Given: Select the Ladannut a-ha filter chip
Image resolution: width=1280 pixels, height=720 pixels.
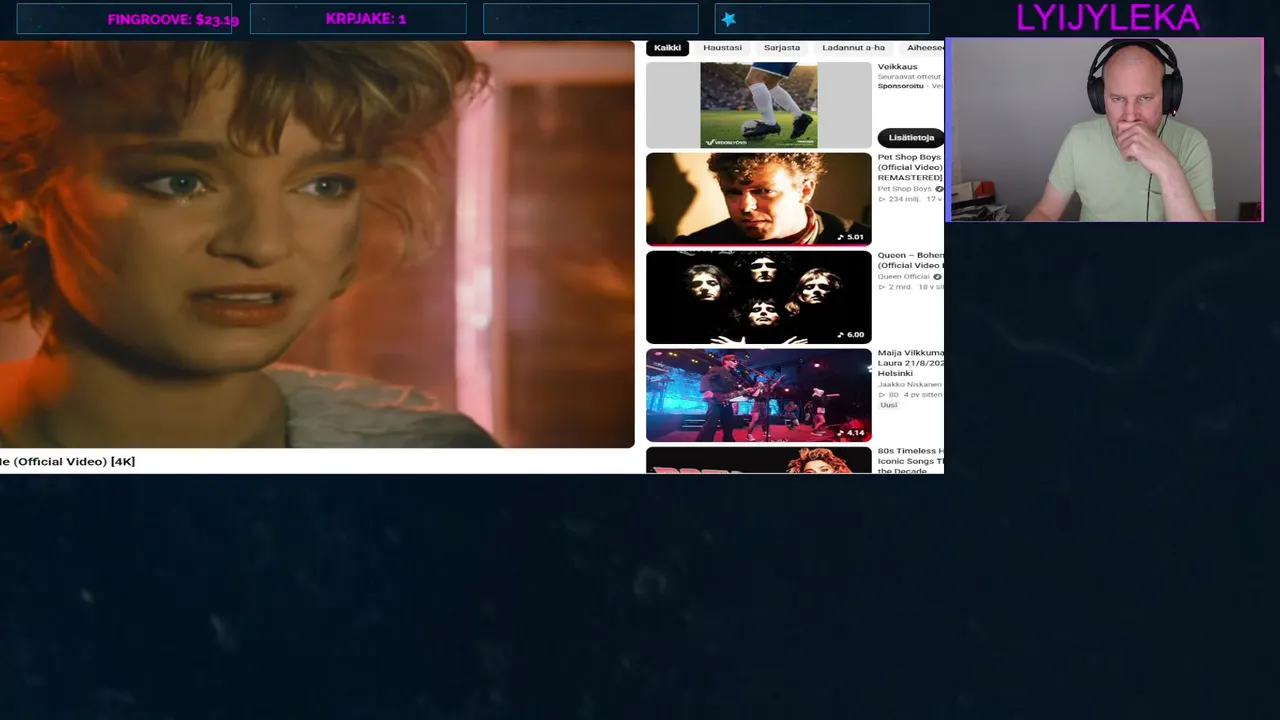Looking at the screenshot, I should pos(853,48).
